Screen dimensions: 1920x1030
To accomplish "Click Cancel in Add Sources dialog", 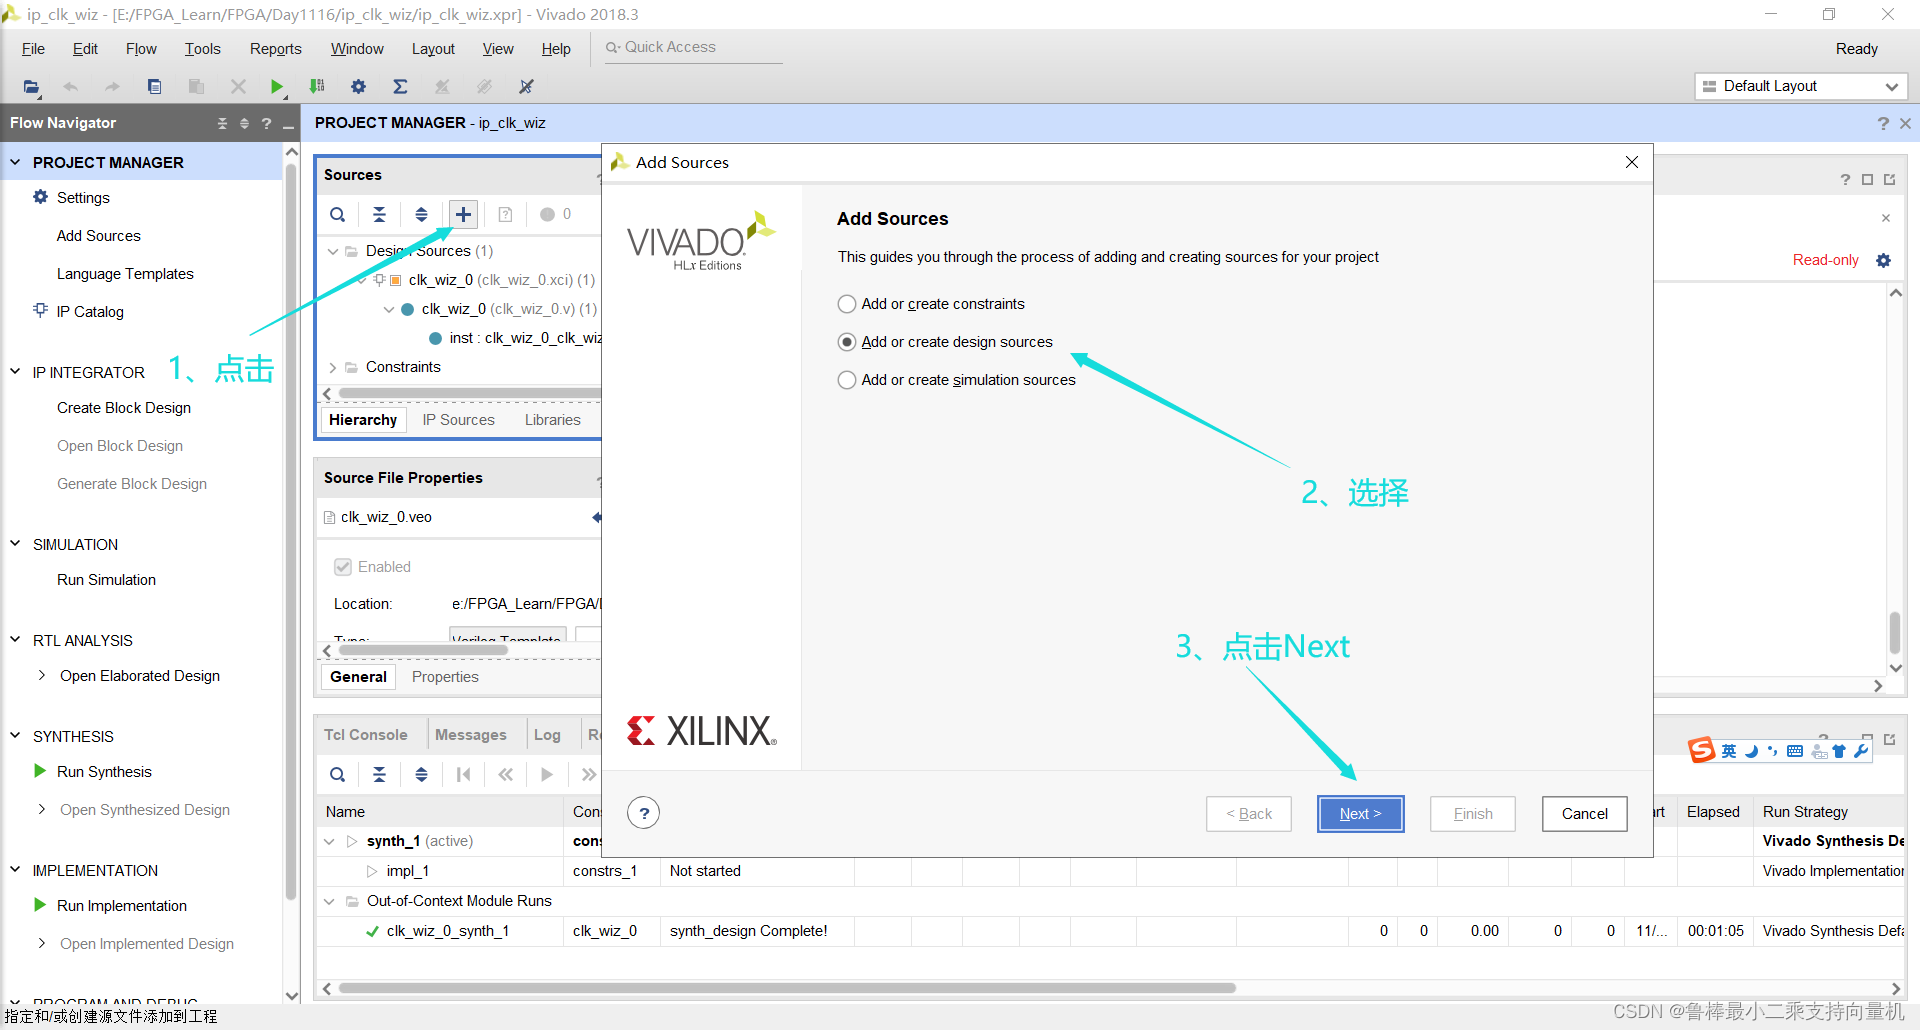I will click(x=1584, y=814).
